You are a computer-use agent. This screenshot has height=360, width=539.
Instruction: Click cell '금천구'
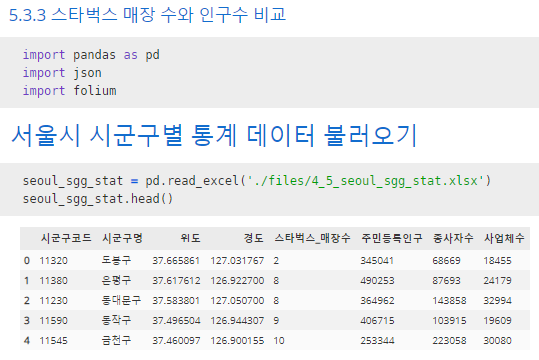pyautogui.click(x=116, y=340)
